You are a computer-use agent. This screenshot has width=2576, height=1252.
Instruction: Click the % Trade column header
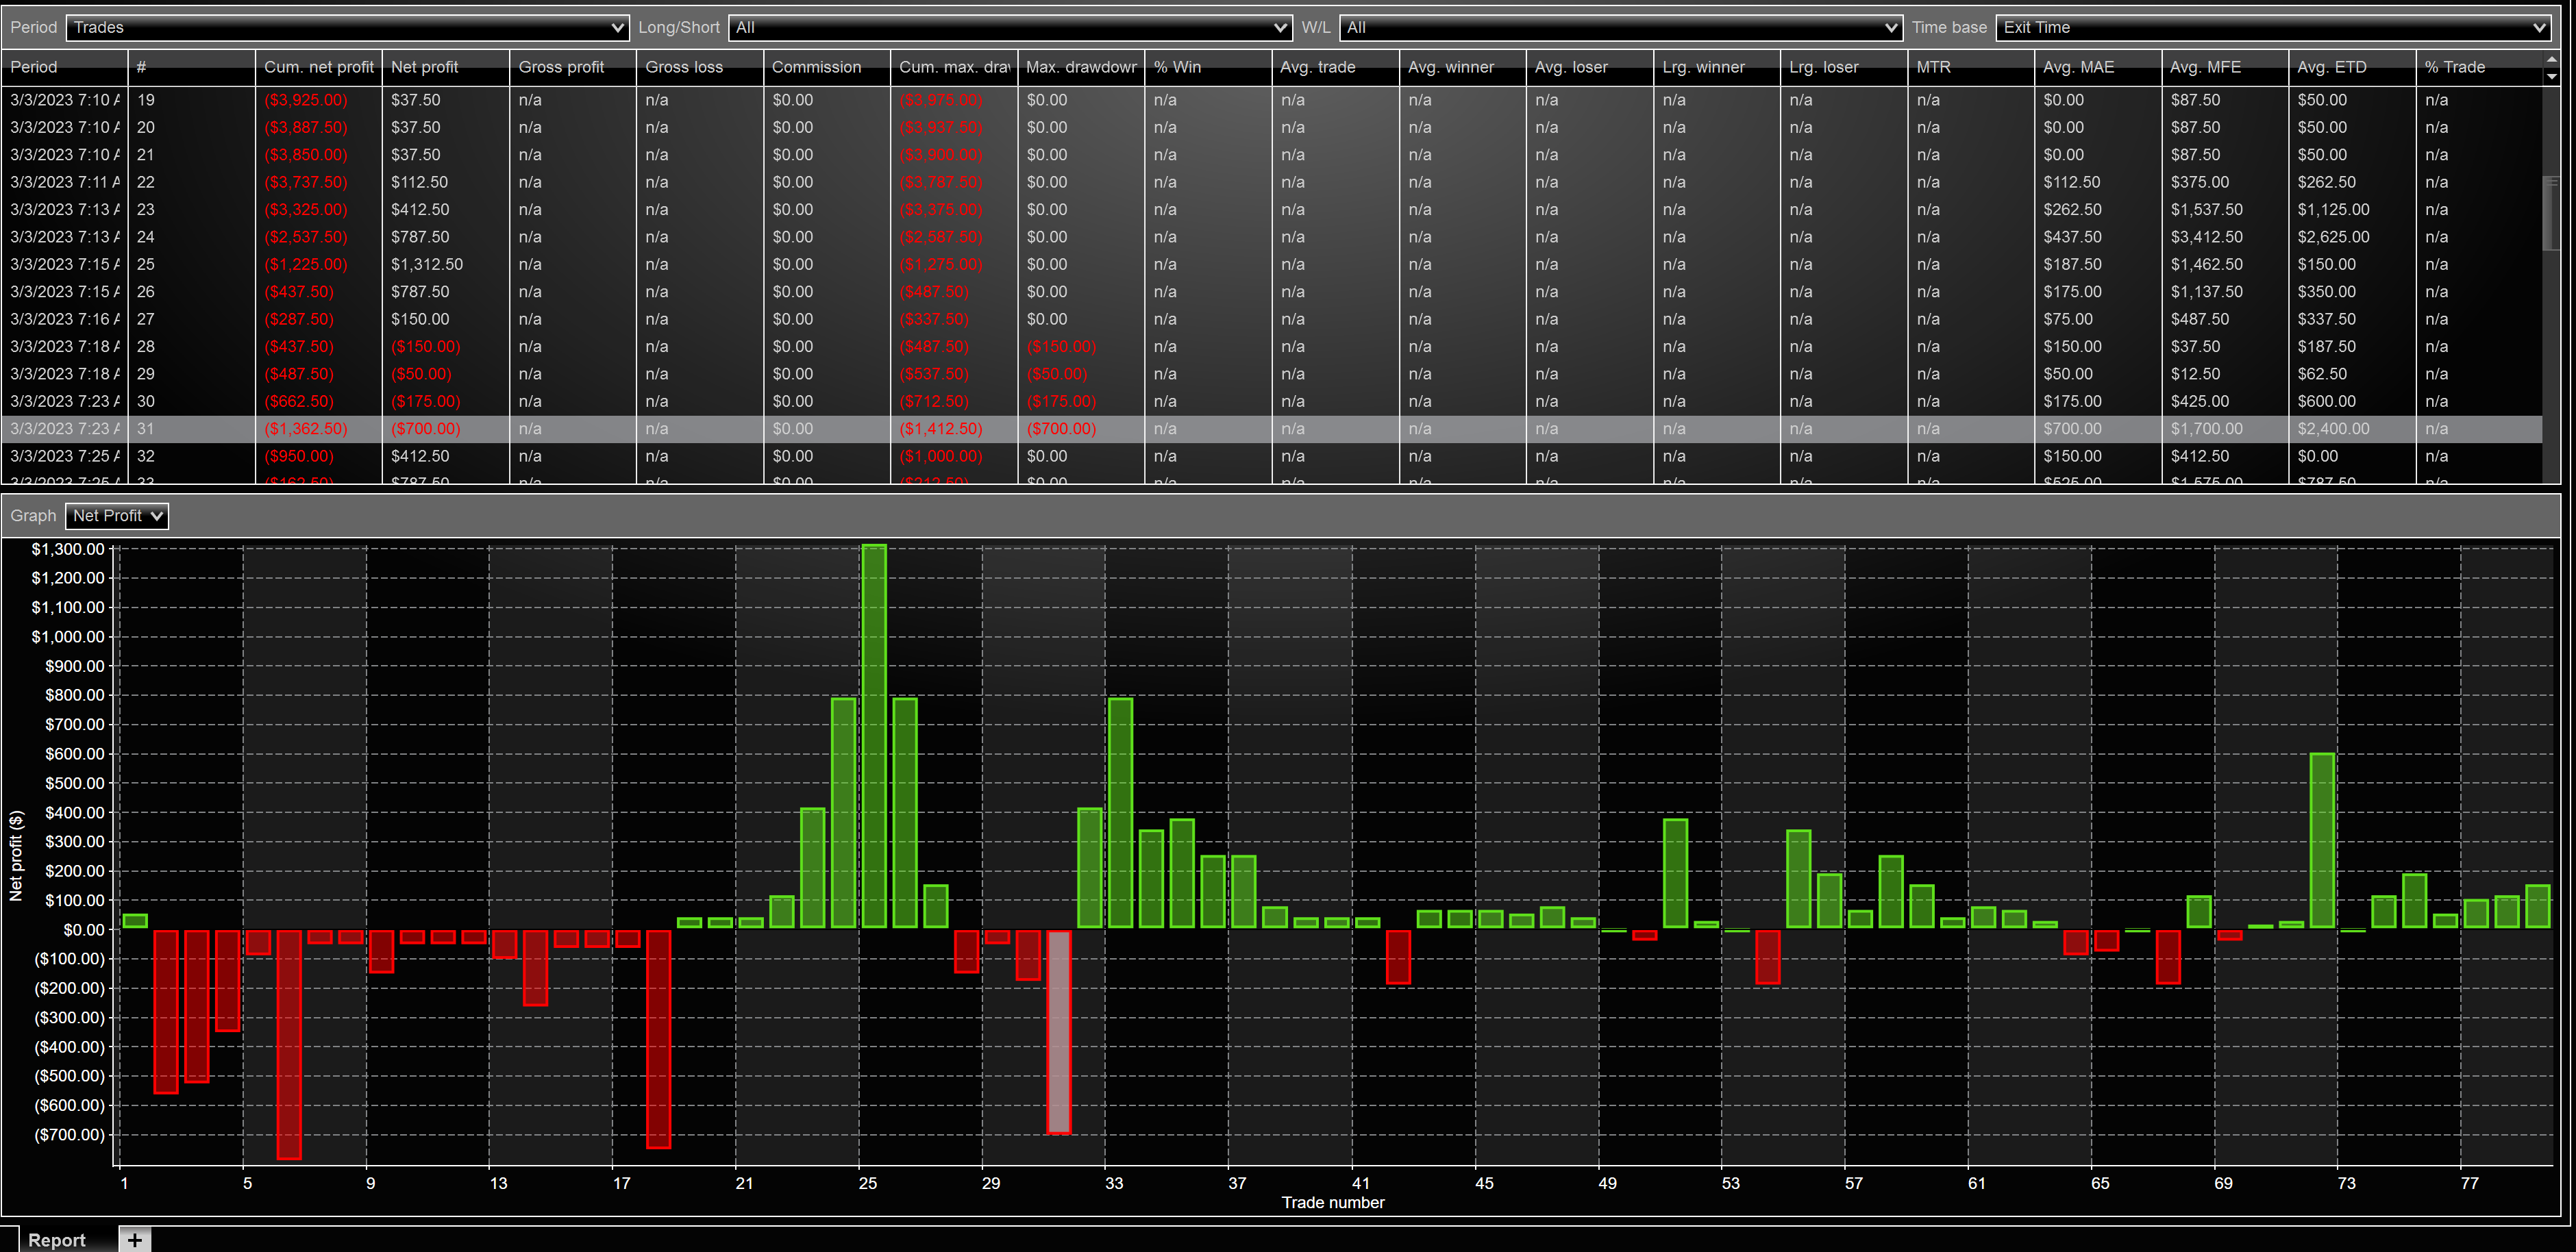pos(2478,67)
